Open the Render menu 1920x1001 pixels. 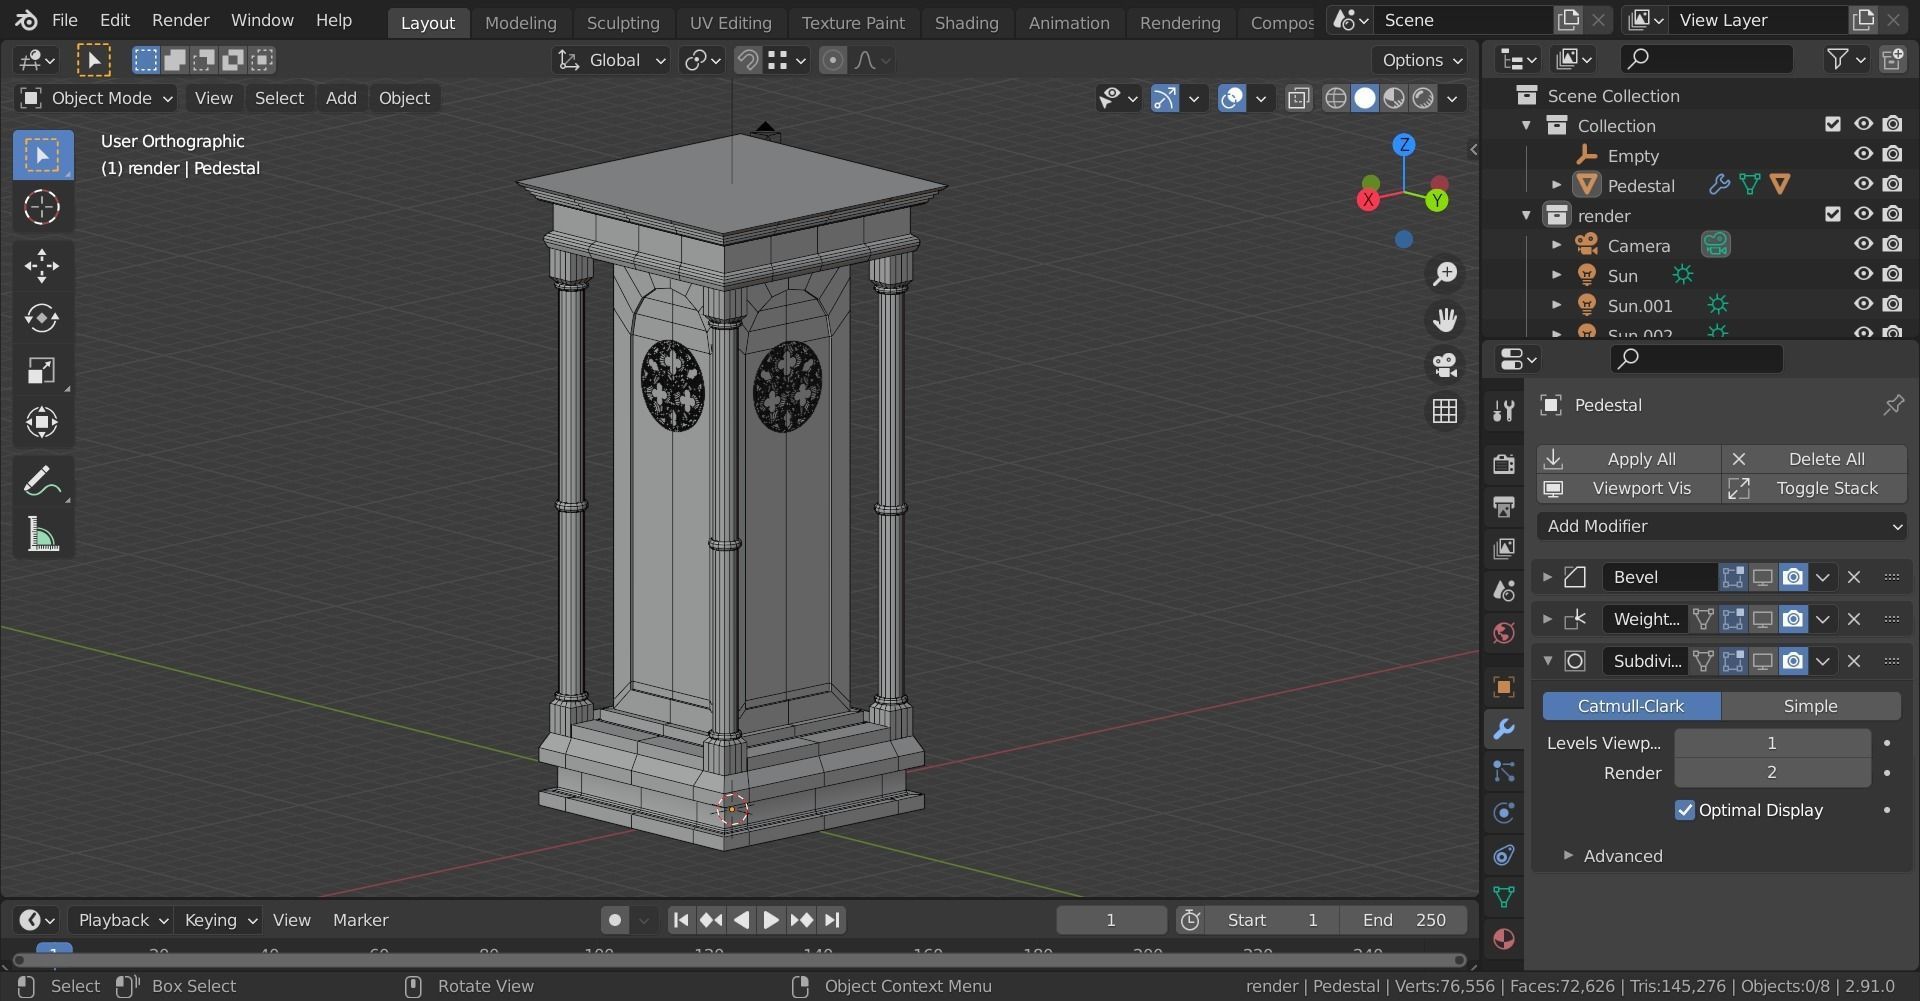pyautogui.click(x=180, y=20)
